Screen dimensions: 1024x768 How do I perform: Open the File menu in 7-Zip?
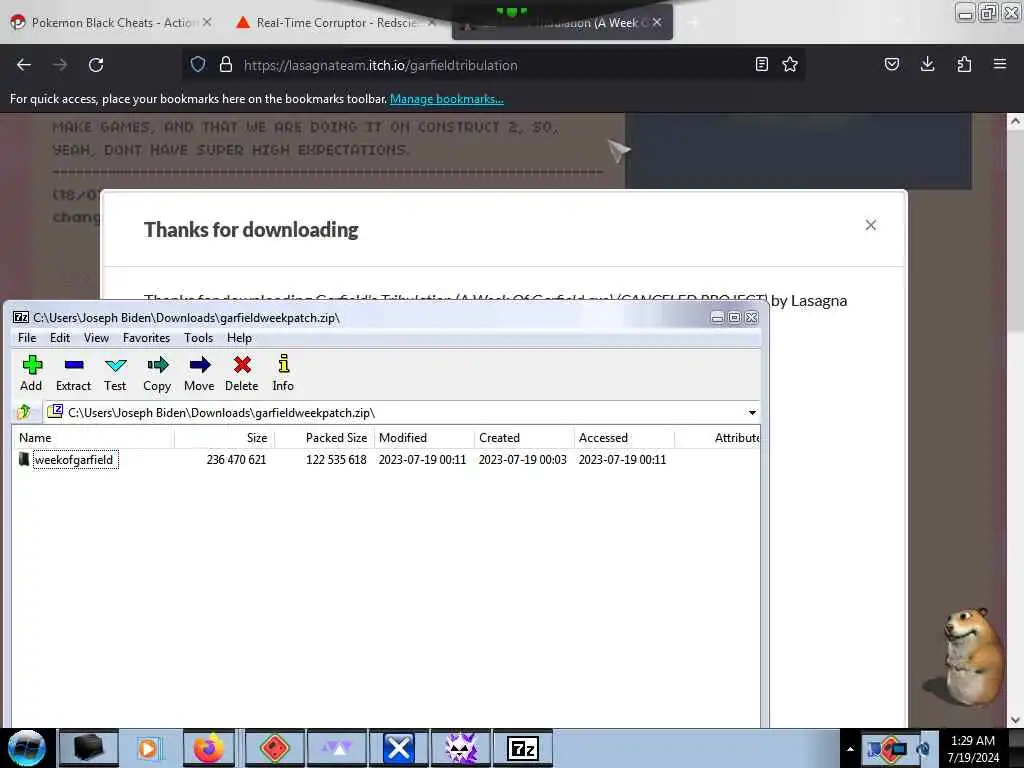27,338
